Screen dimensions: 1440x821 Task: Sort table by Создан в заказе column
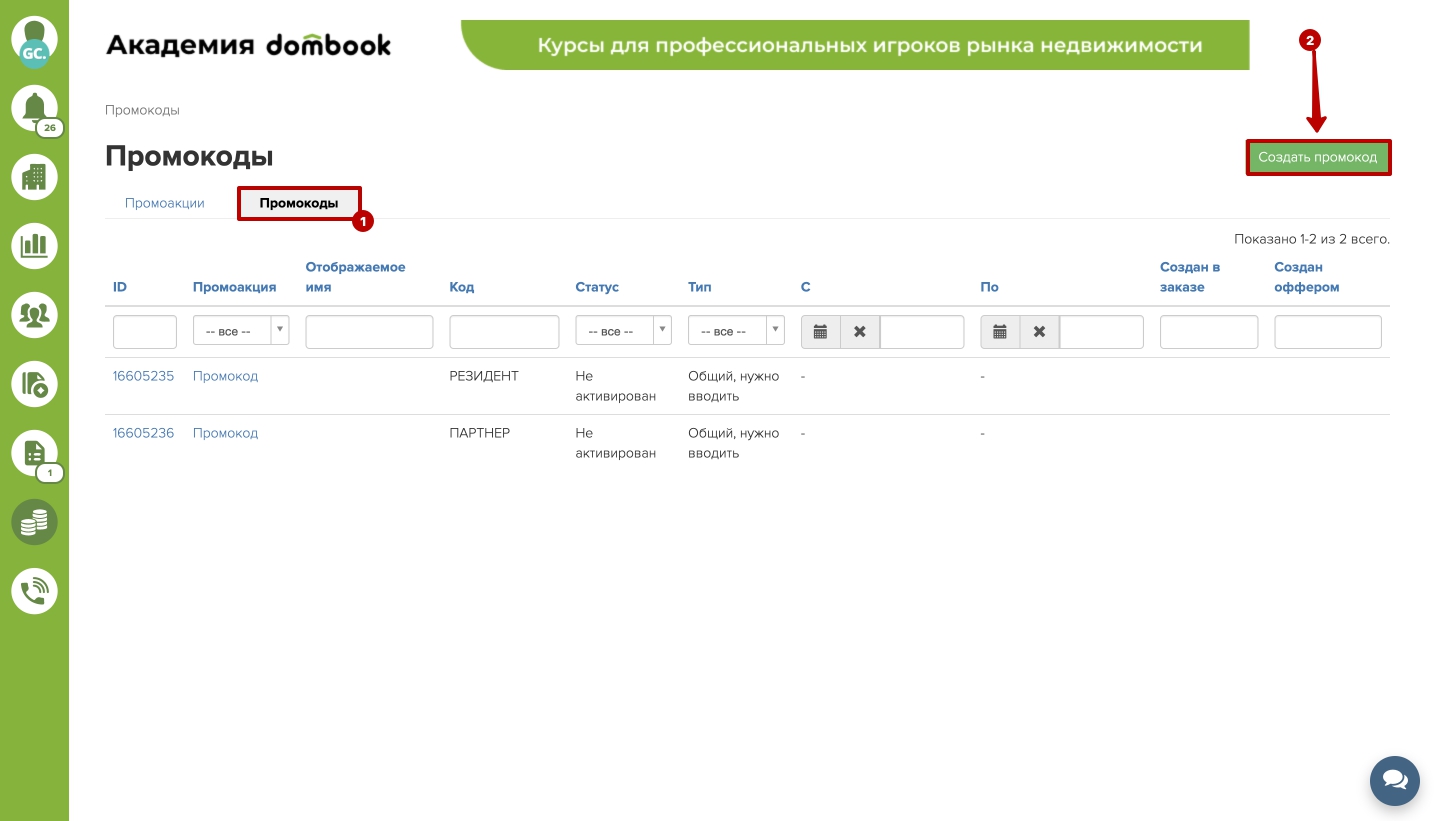(x=1189, y=277)
